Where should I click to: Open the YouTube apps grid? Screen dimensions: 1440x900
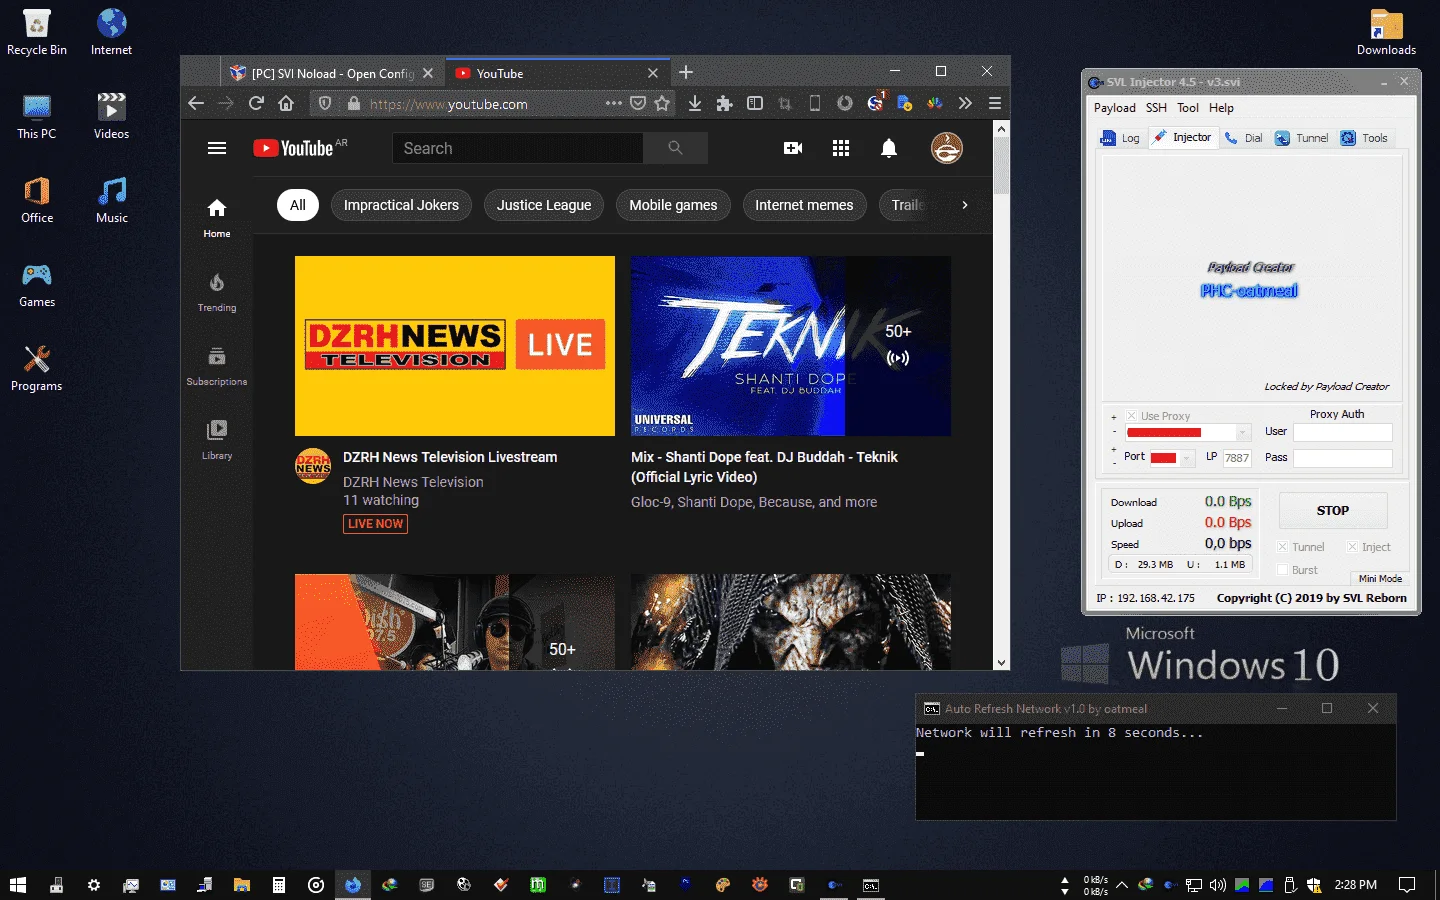tap(841, 148)
